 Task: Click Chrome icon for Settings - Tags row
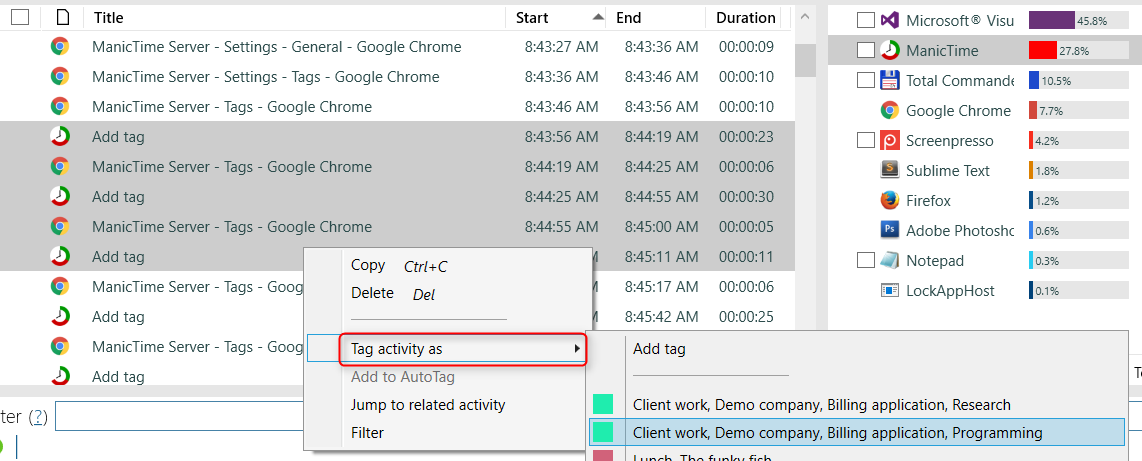tap(60, 77)
